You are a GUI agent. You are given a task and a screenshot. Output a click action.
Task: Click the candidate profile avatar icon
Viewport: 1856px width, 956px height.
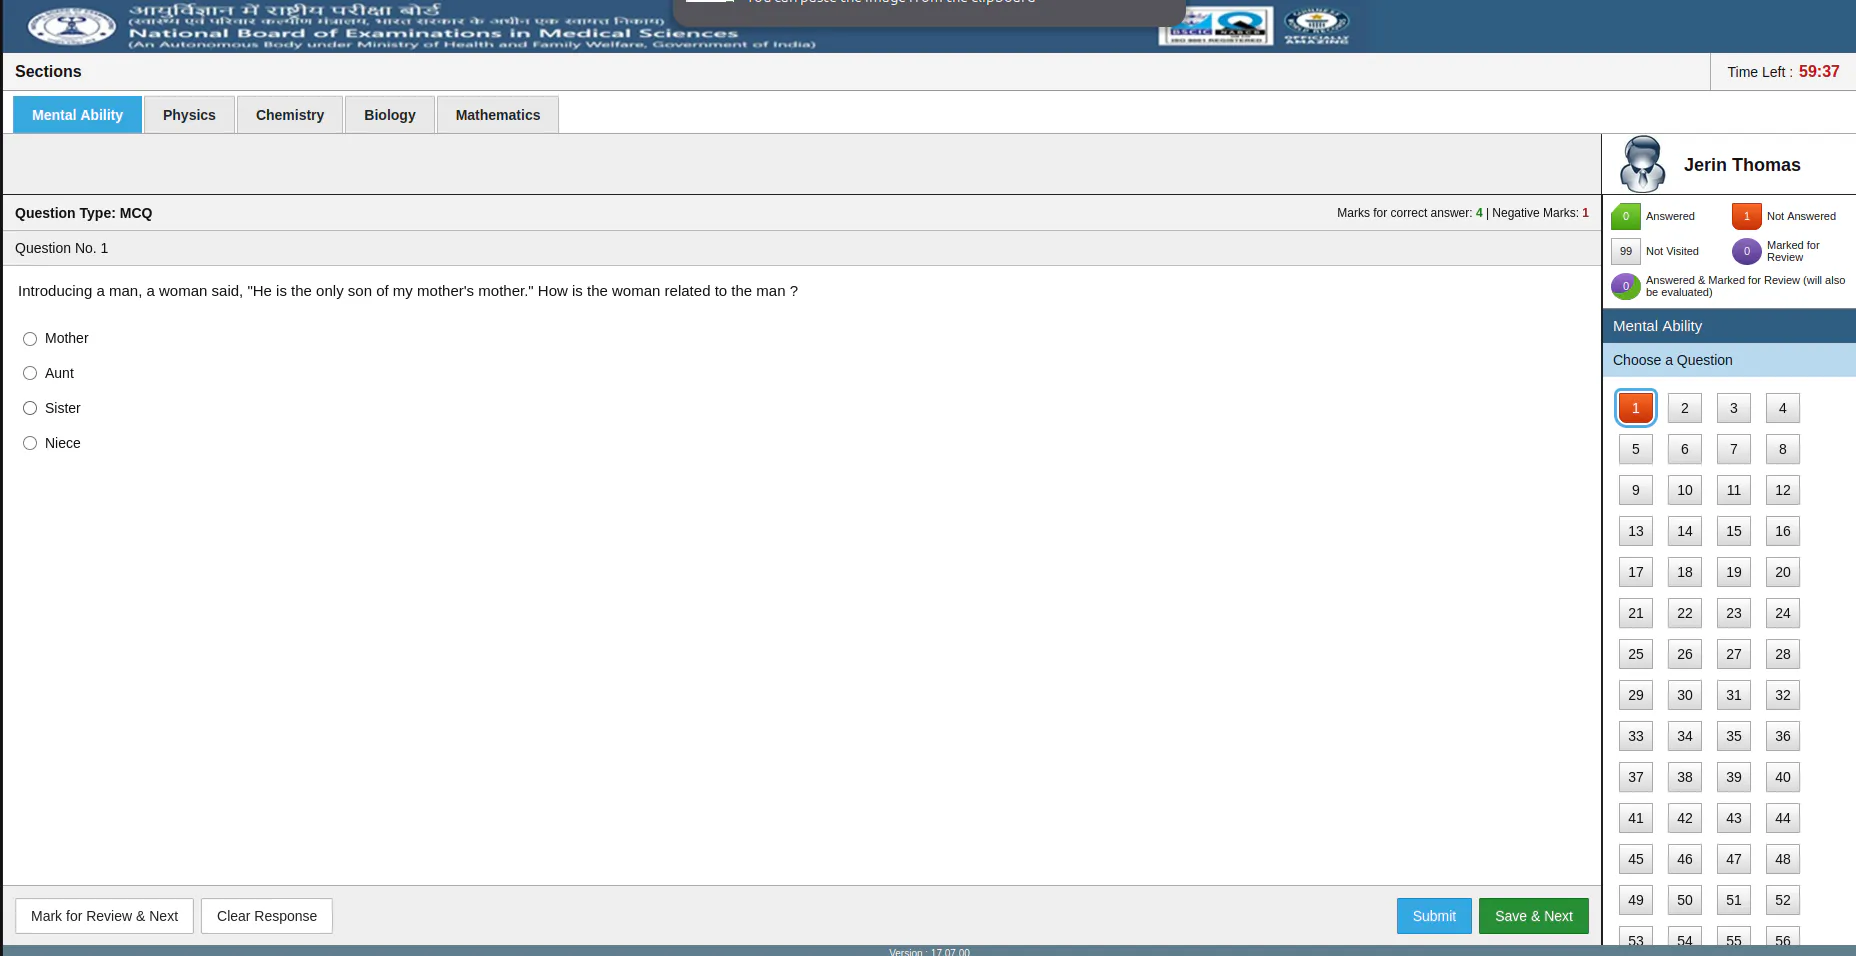(x=1643, y=164)
